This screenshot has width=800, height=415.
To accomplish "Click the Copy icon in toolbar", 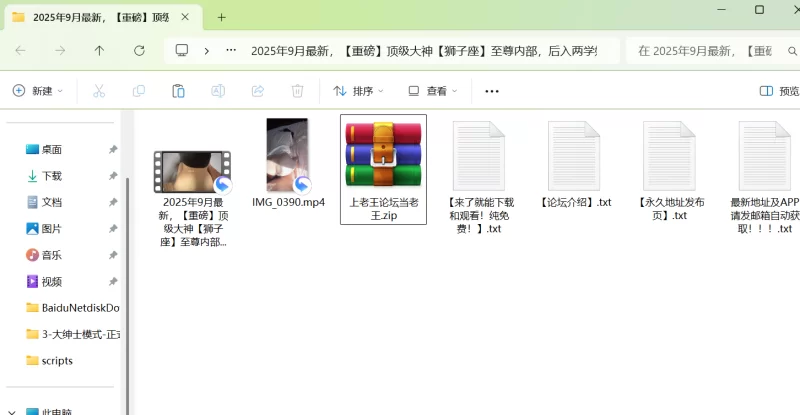I will click(138, 91).
